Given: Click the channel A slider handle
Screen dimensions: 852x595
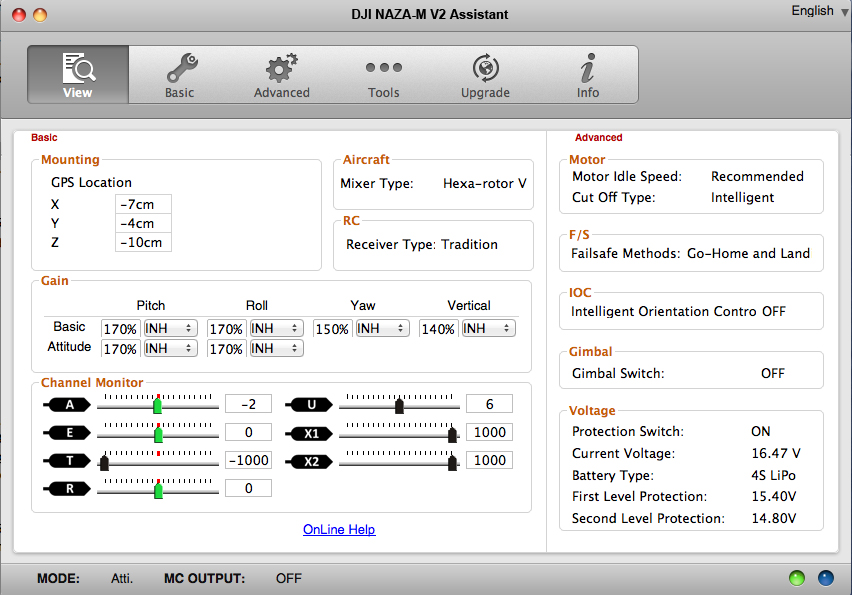Looking at the screenshot, I should [158, 405].
